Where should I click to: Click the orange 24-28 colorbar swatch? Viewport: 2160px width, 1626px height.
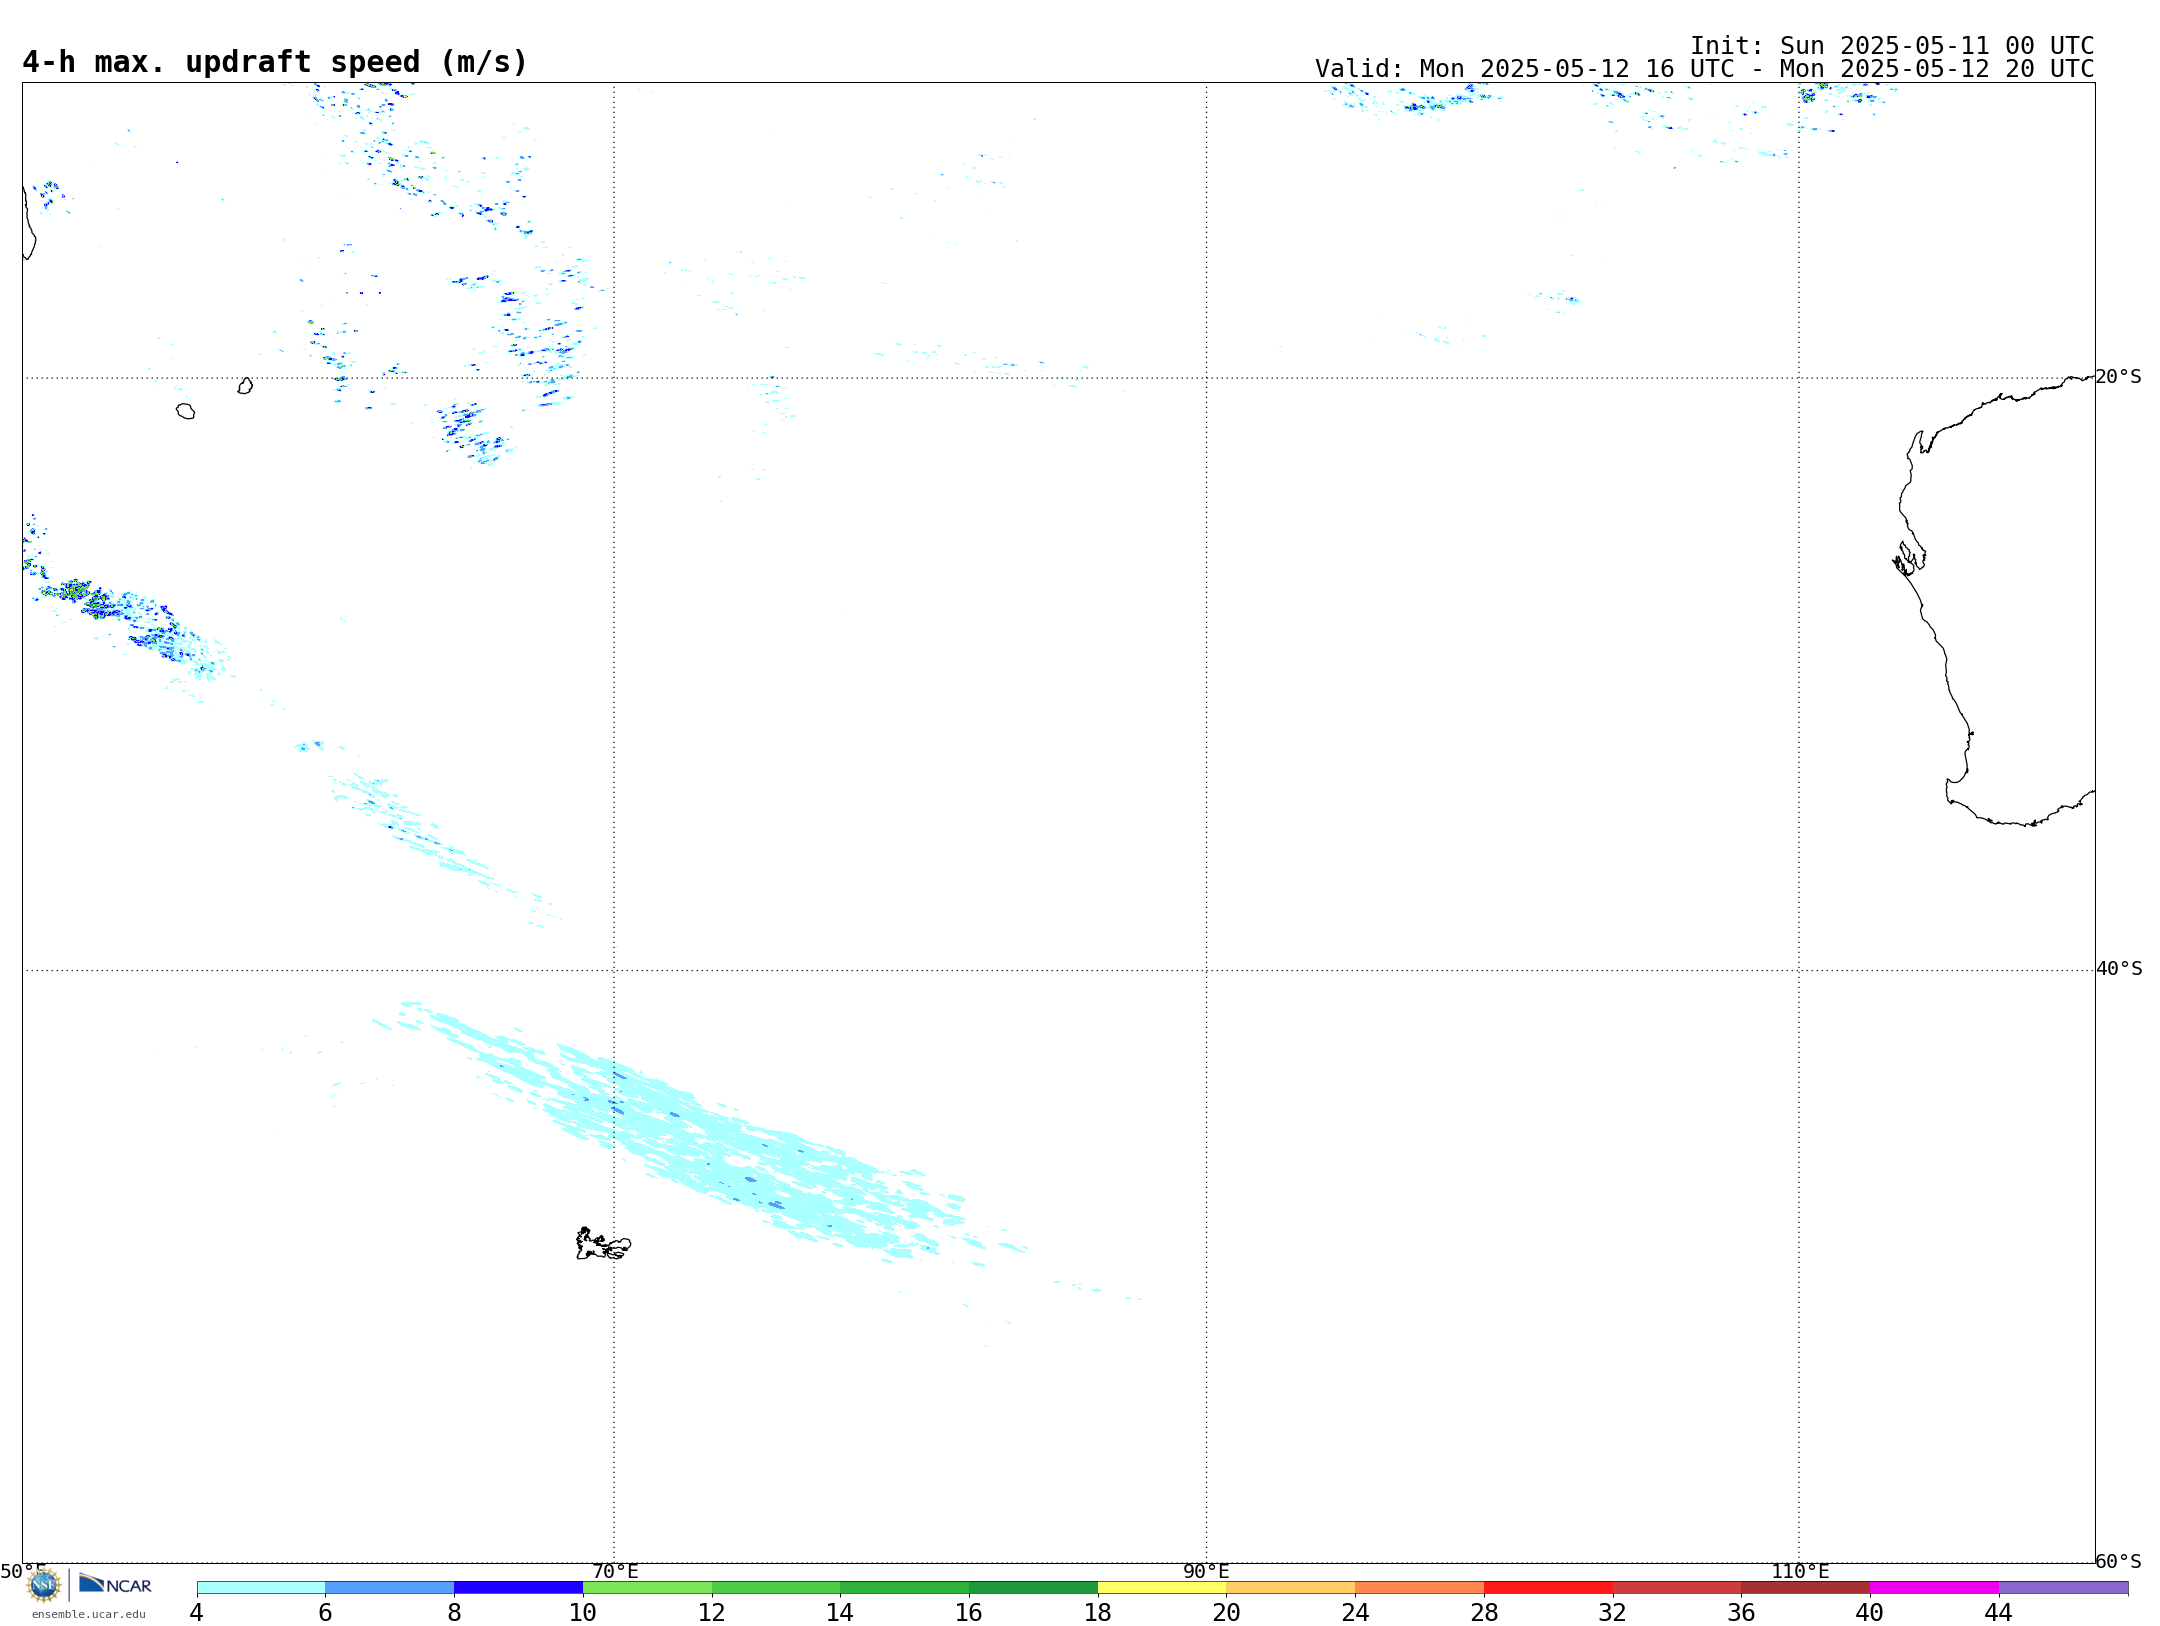(x=1419, y=1587)
